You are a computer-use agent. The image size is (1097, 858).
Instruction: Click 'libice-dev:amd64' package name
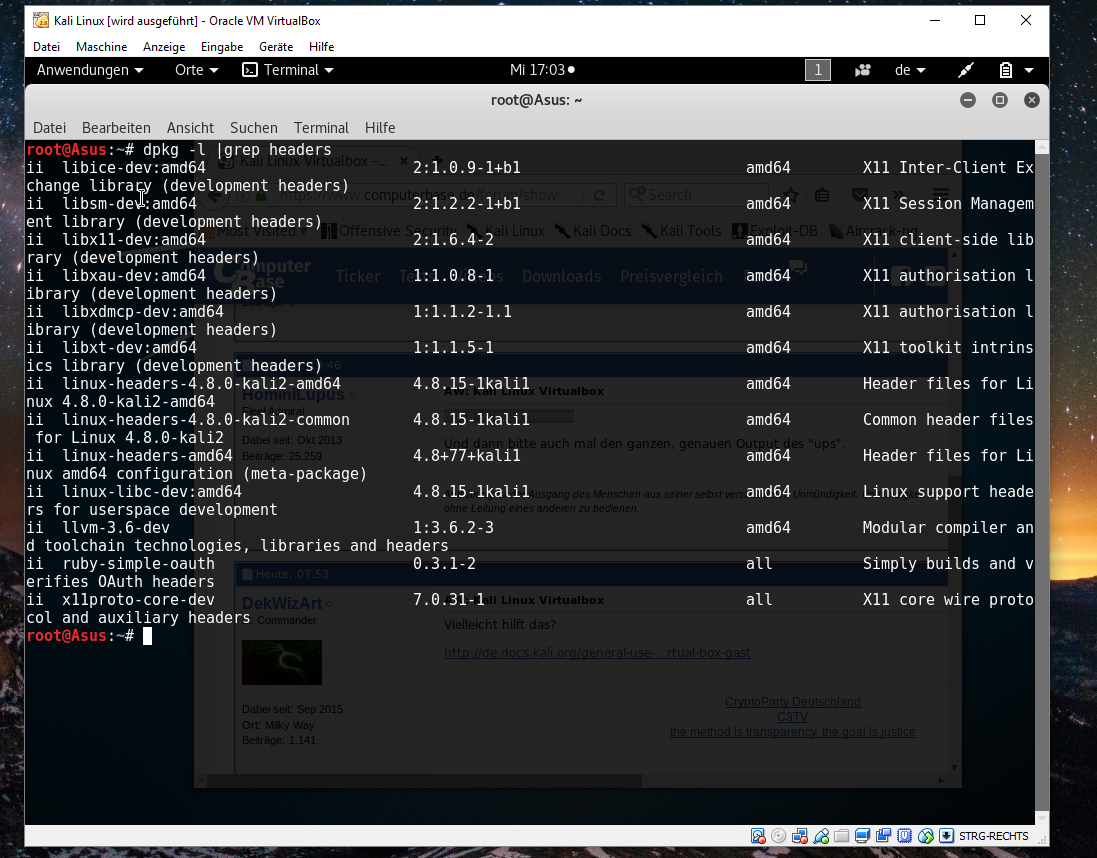pyautogui.click(x=134, y=168)
